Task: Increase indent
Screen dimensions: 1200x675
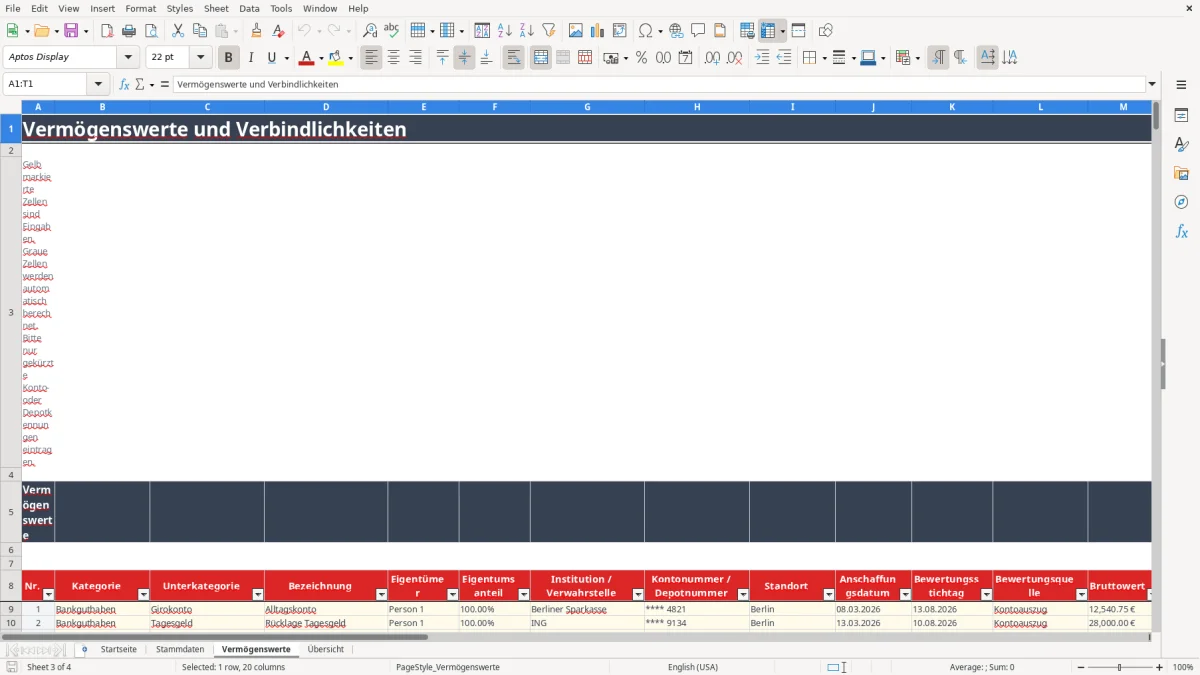Action: pyautogui.click(x=762, y=58)
